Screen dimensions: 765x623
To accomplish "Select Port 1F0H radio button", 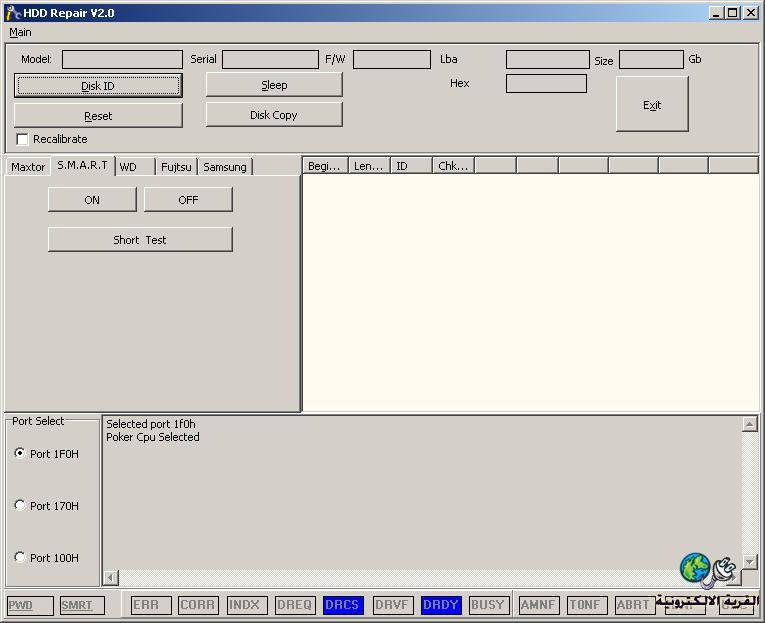I will pyautogui.click(x=20, y=453).
